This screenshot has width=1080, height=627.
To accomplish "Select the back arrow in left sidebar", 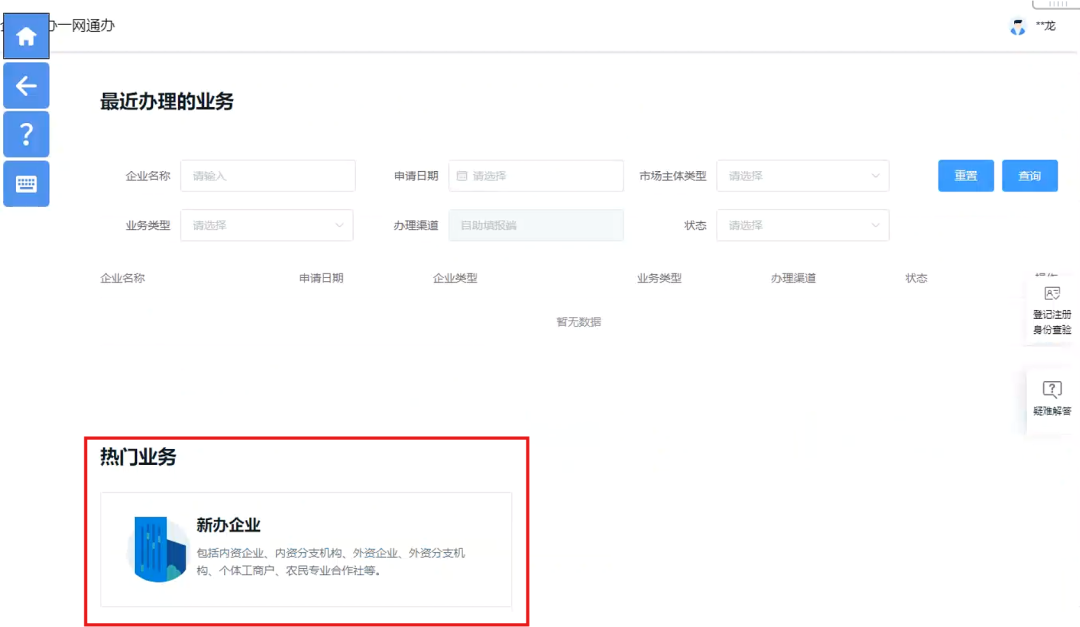I will [x=25, y=86].
